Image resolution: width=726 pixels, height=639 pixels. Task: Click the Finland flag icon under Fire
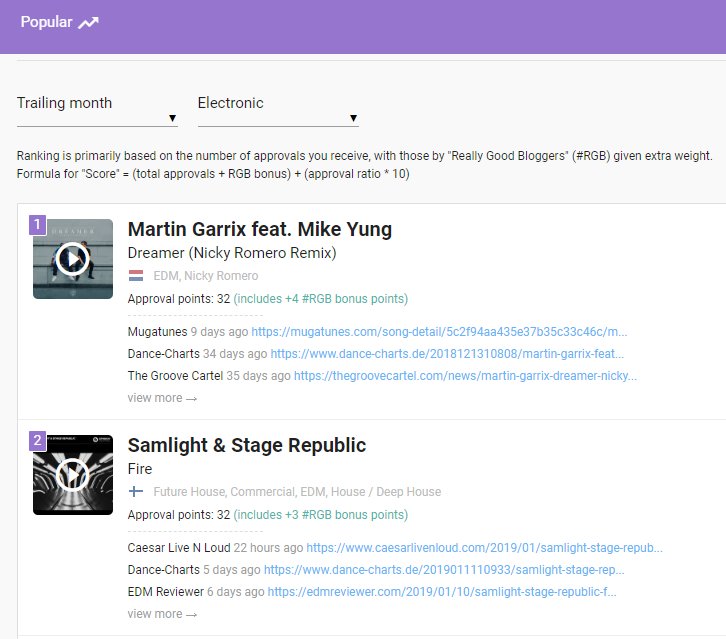coord(136,491)
